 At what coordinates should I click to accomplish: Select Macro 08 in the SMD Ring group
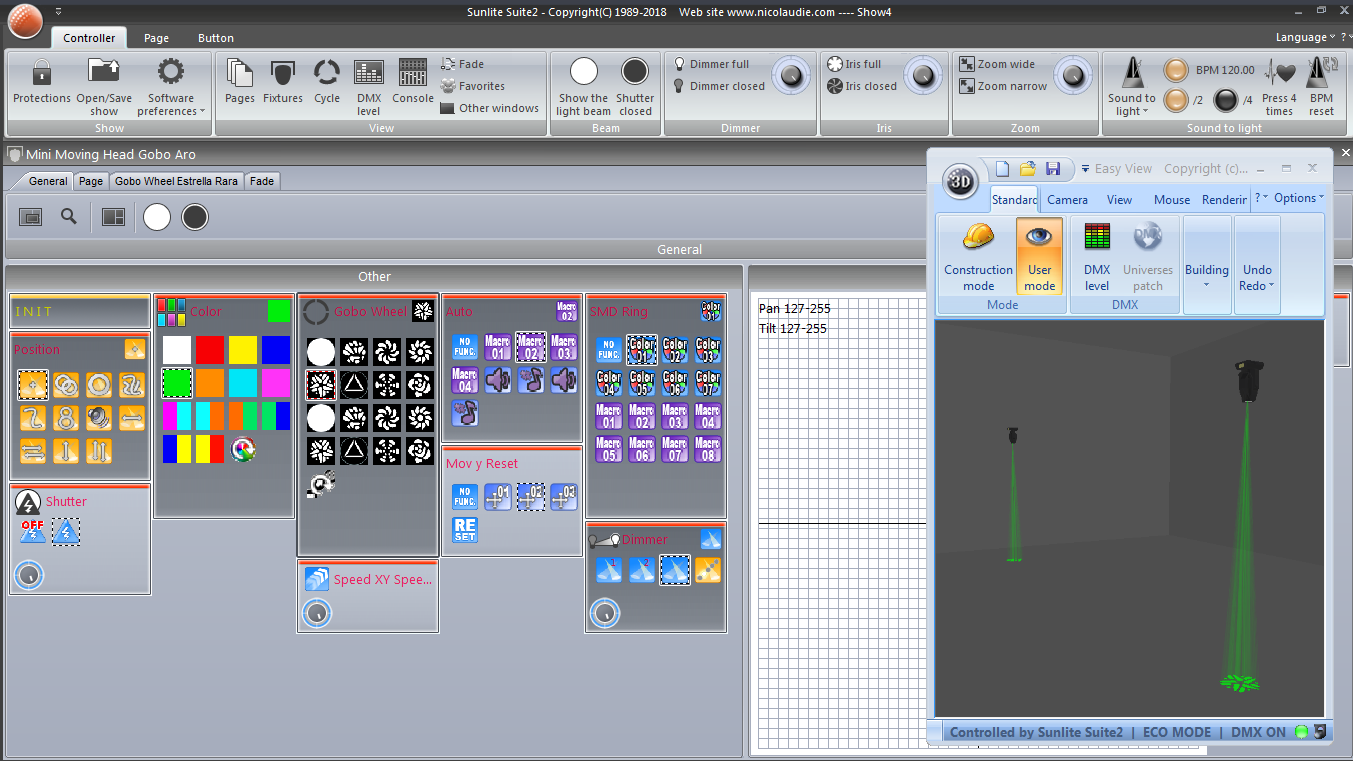[x=708, y=449]
